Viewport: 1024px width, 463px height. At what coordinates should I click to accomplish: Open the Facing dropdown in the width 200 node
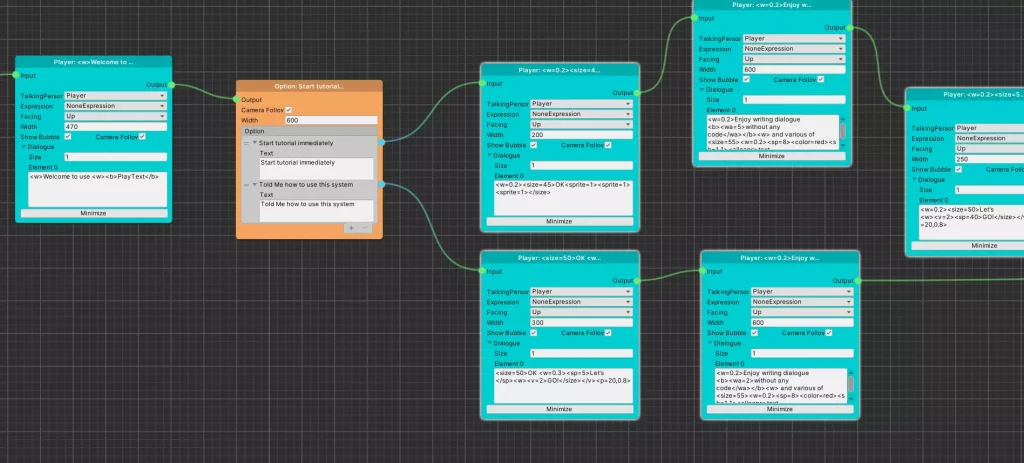pyautogui.click(x=582, y=124)
